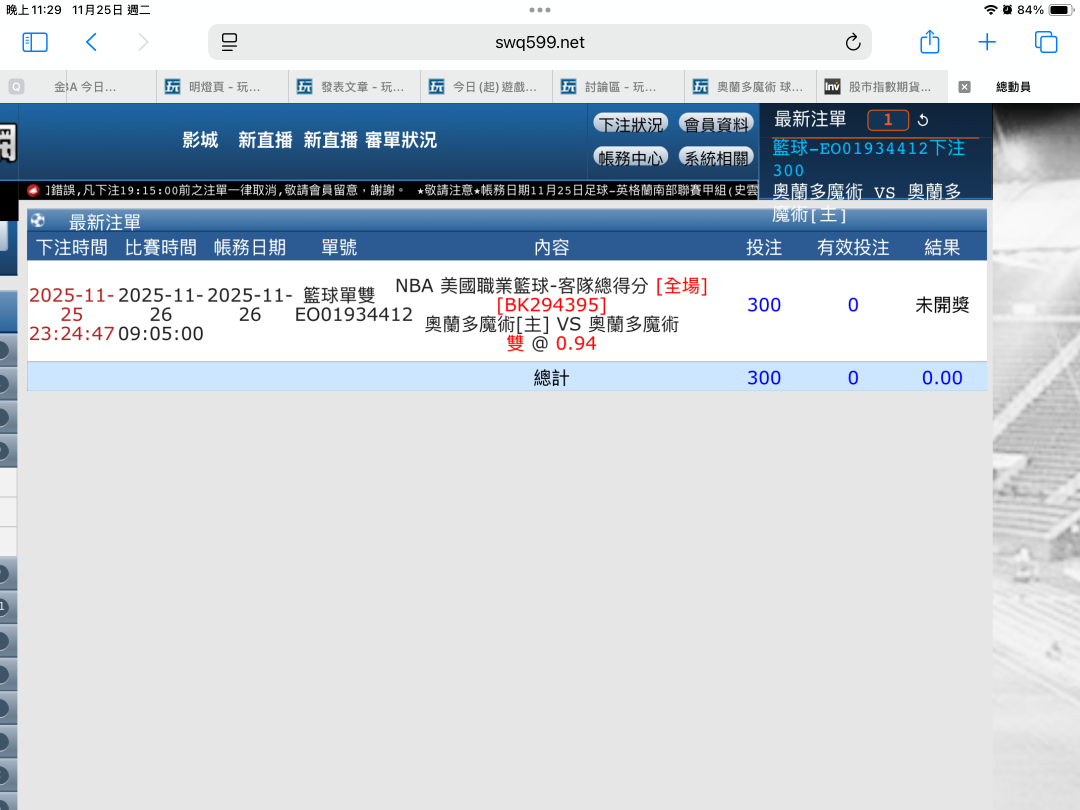
Task: Open the 審單狀況 menu item
Action: [x=400, y=140]
